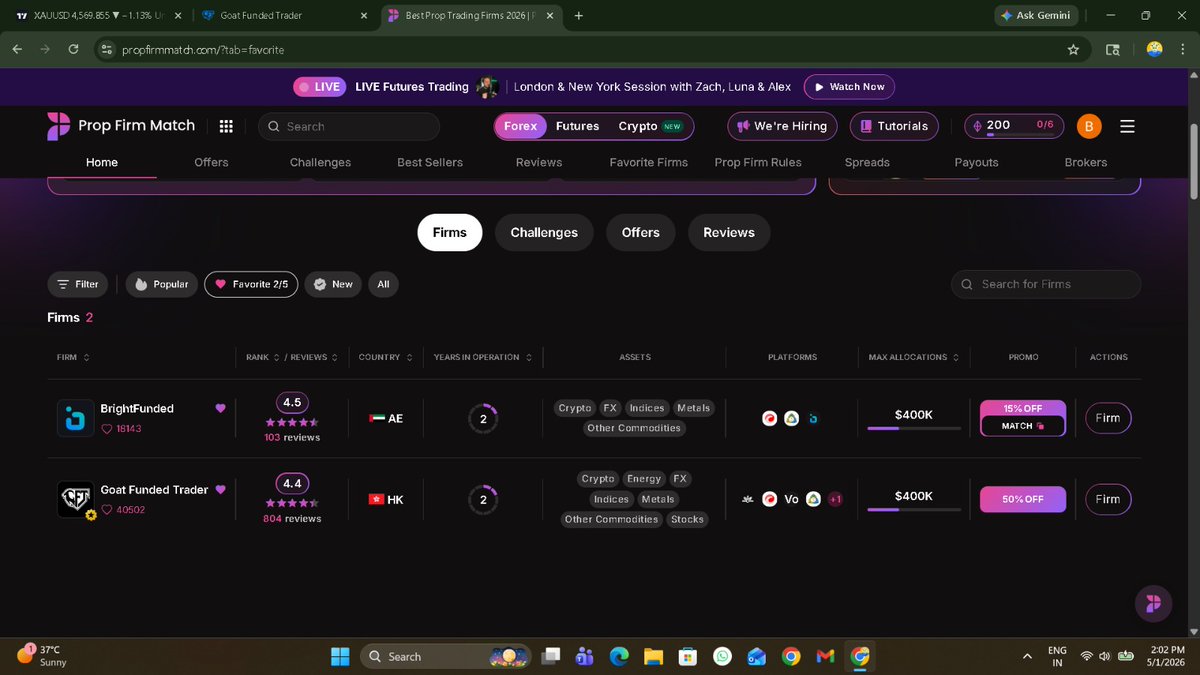1200x675 pixels.
Task: Switch to Futures market toggle
Action: (x=578, y=126)
